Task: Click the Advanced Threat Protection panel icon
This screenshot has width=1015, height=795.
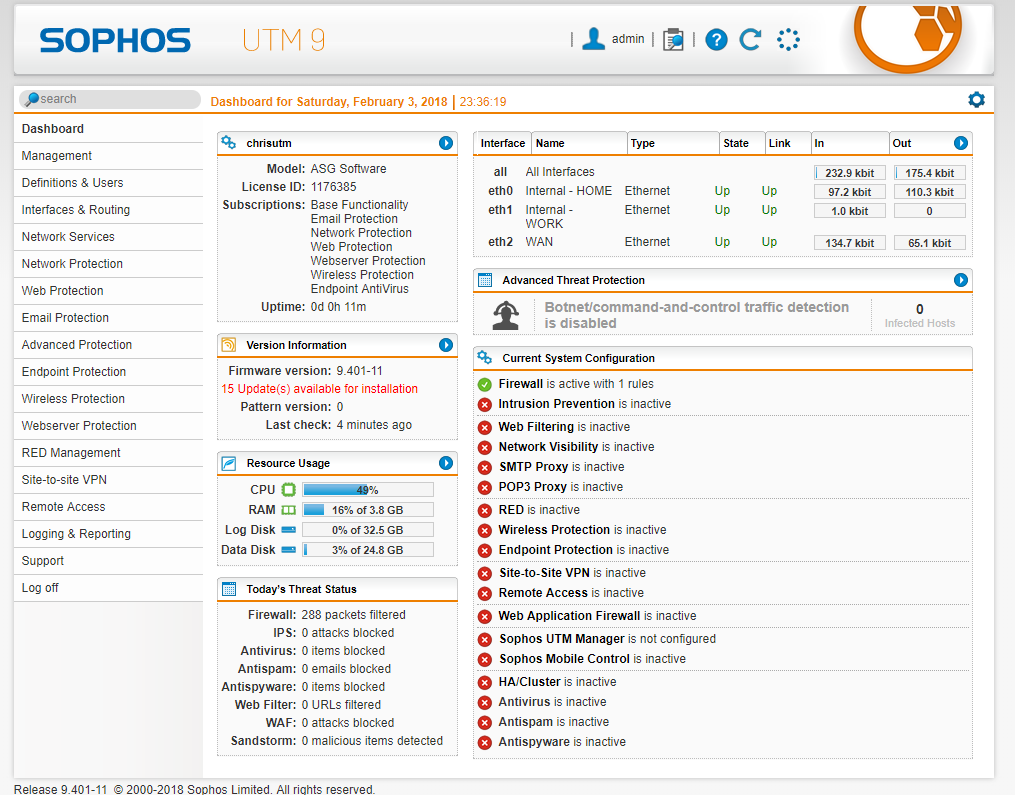Action: coord(485,280)
